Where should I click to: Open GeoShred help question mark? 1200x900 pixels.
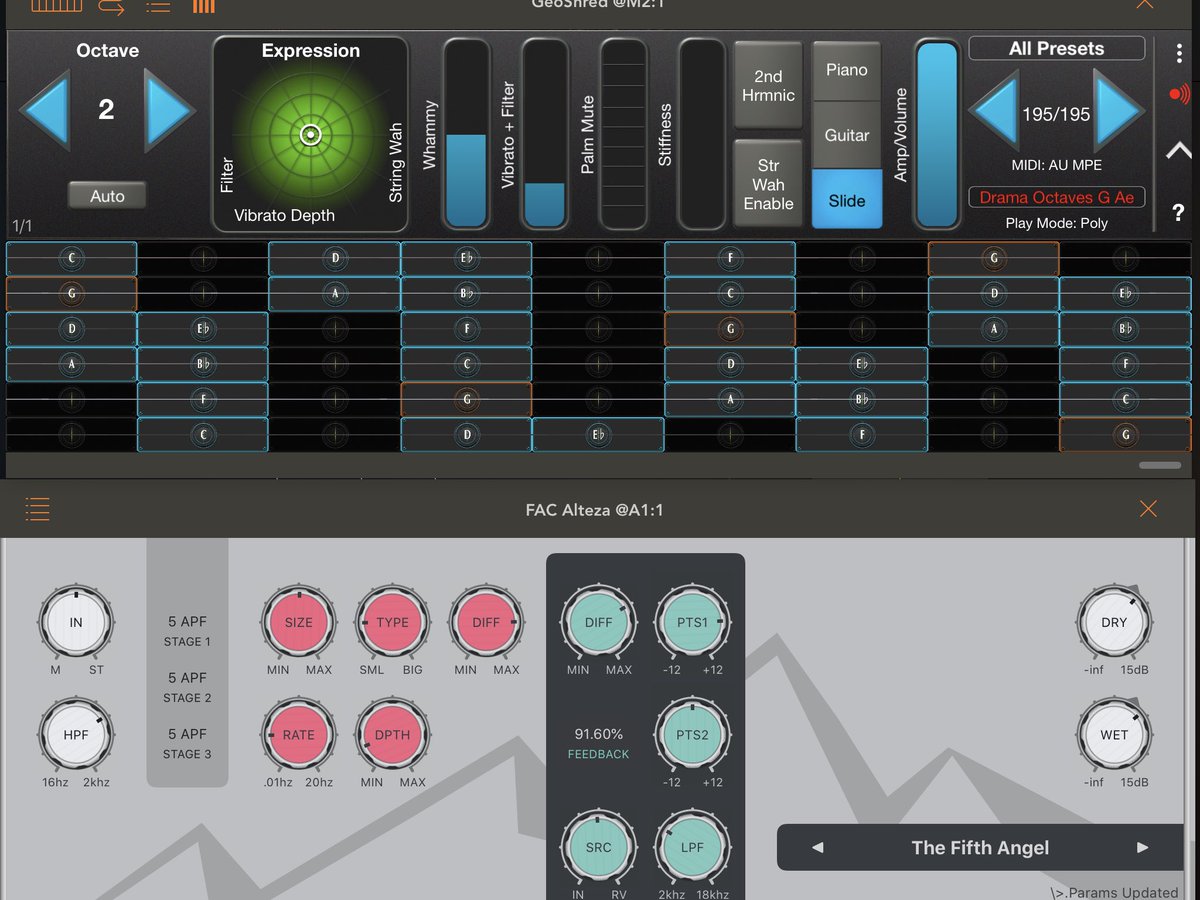point(1178,213)
